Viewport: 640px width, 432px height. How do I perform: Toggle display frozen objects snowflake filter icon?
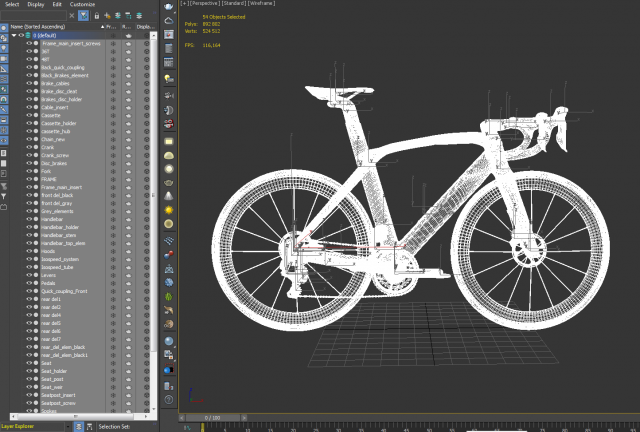(4, 130)
